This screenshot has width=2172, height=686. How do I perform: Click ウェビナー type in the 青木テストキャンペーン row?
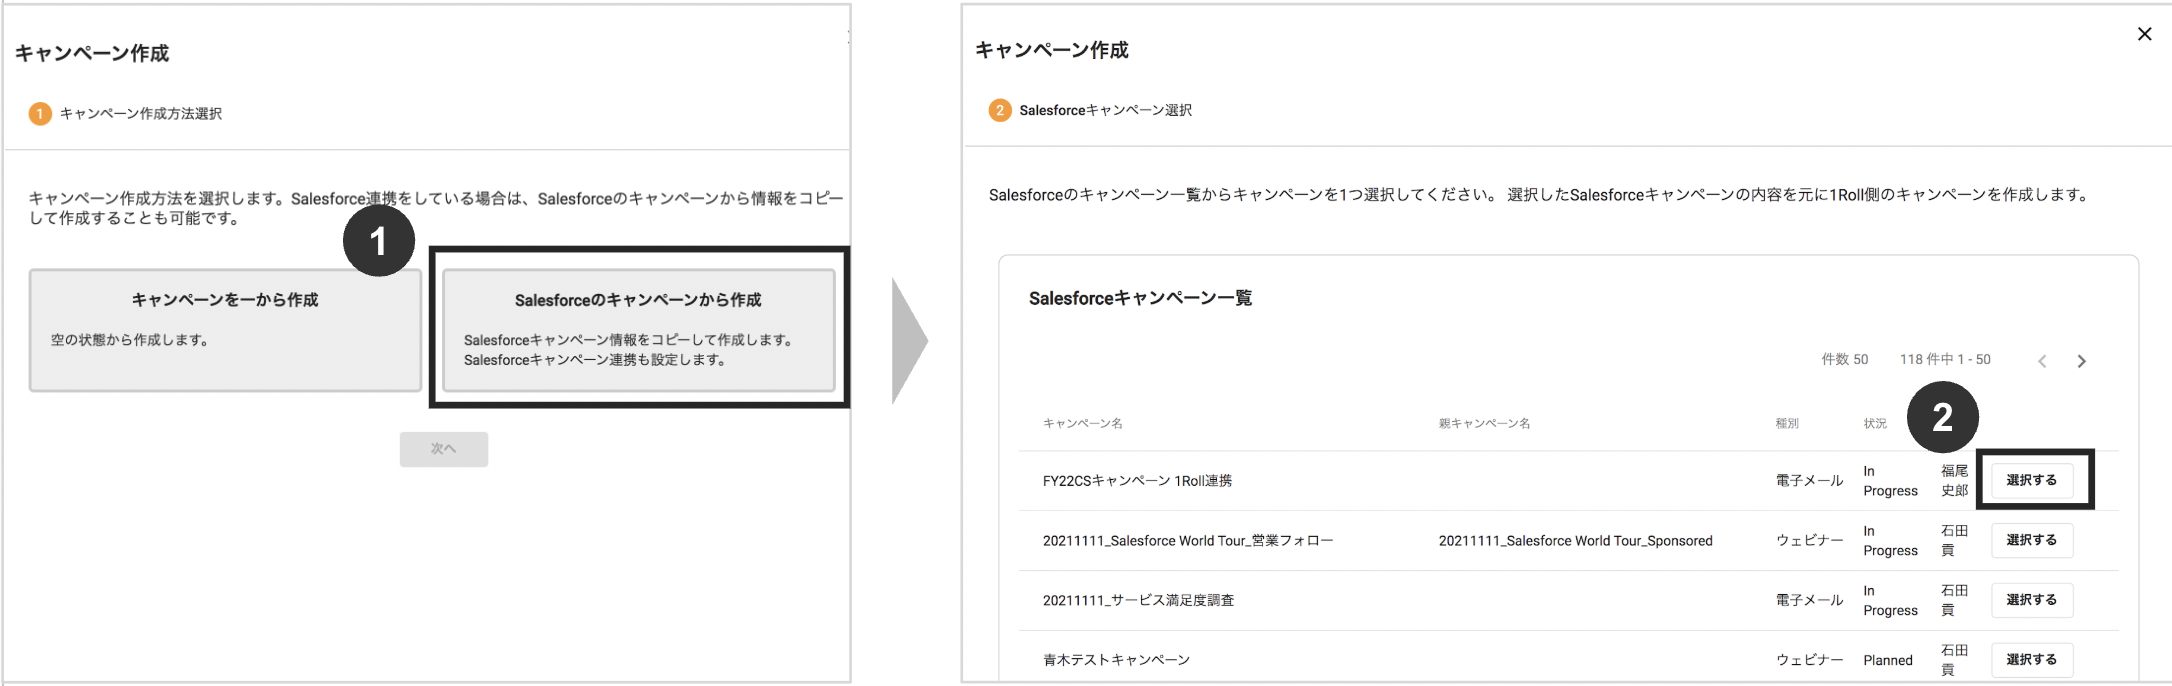(x=1809, y=660)
